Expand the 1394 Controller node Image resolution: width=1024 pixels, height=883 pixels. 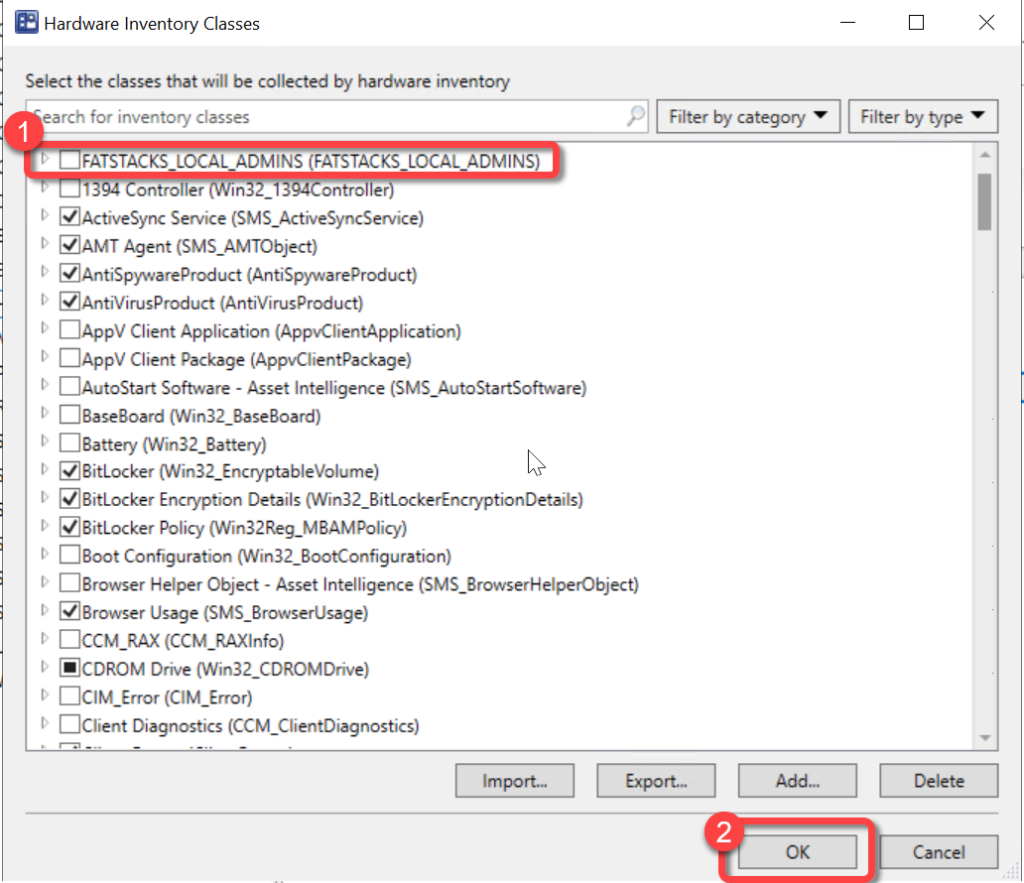43,188
